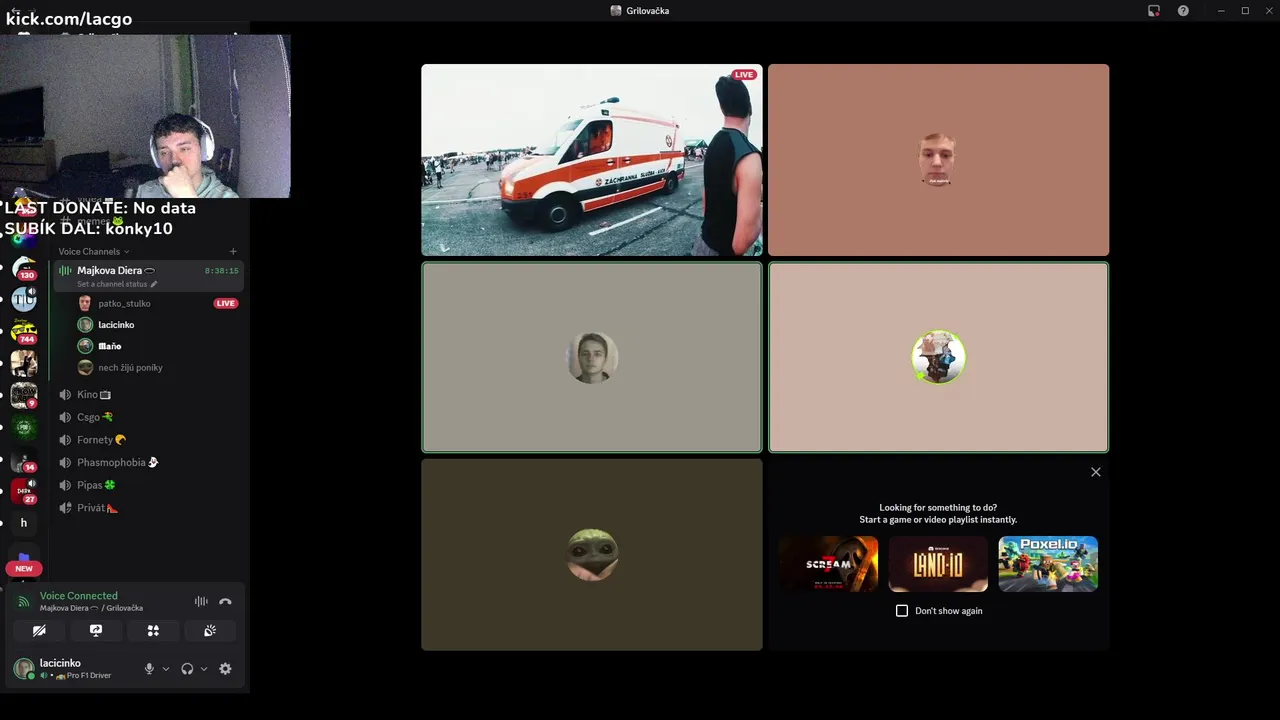
Task: Mute the microphone
Action: [x=149, y=669]
